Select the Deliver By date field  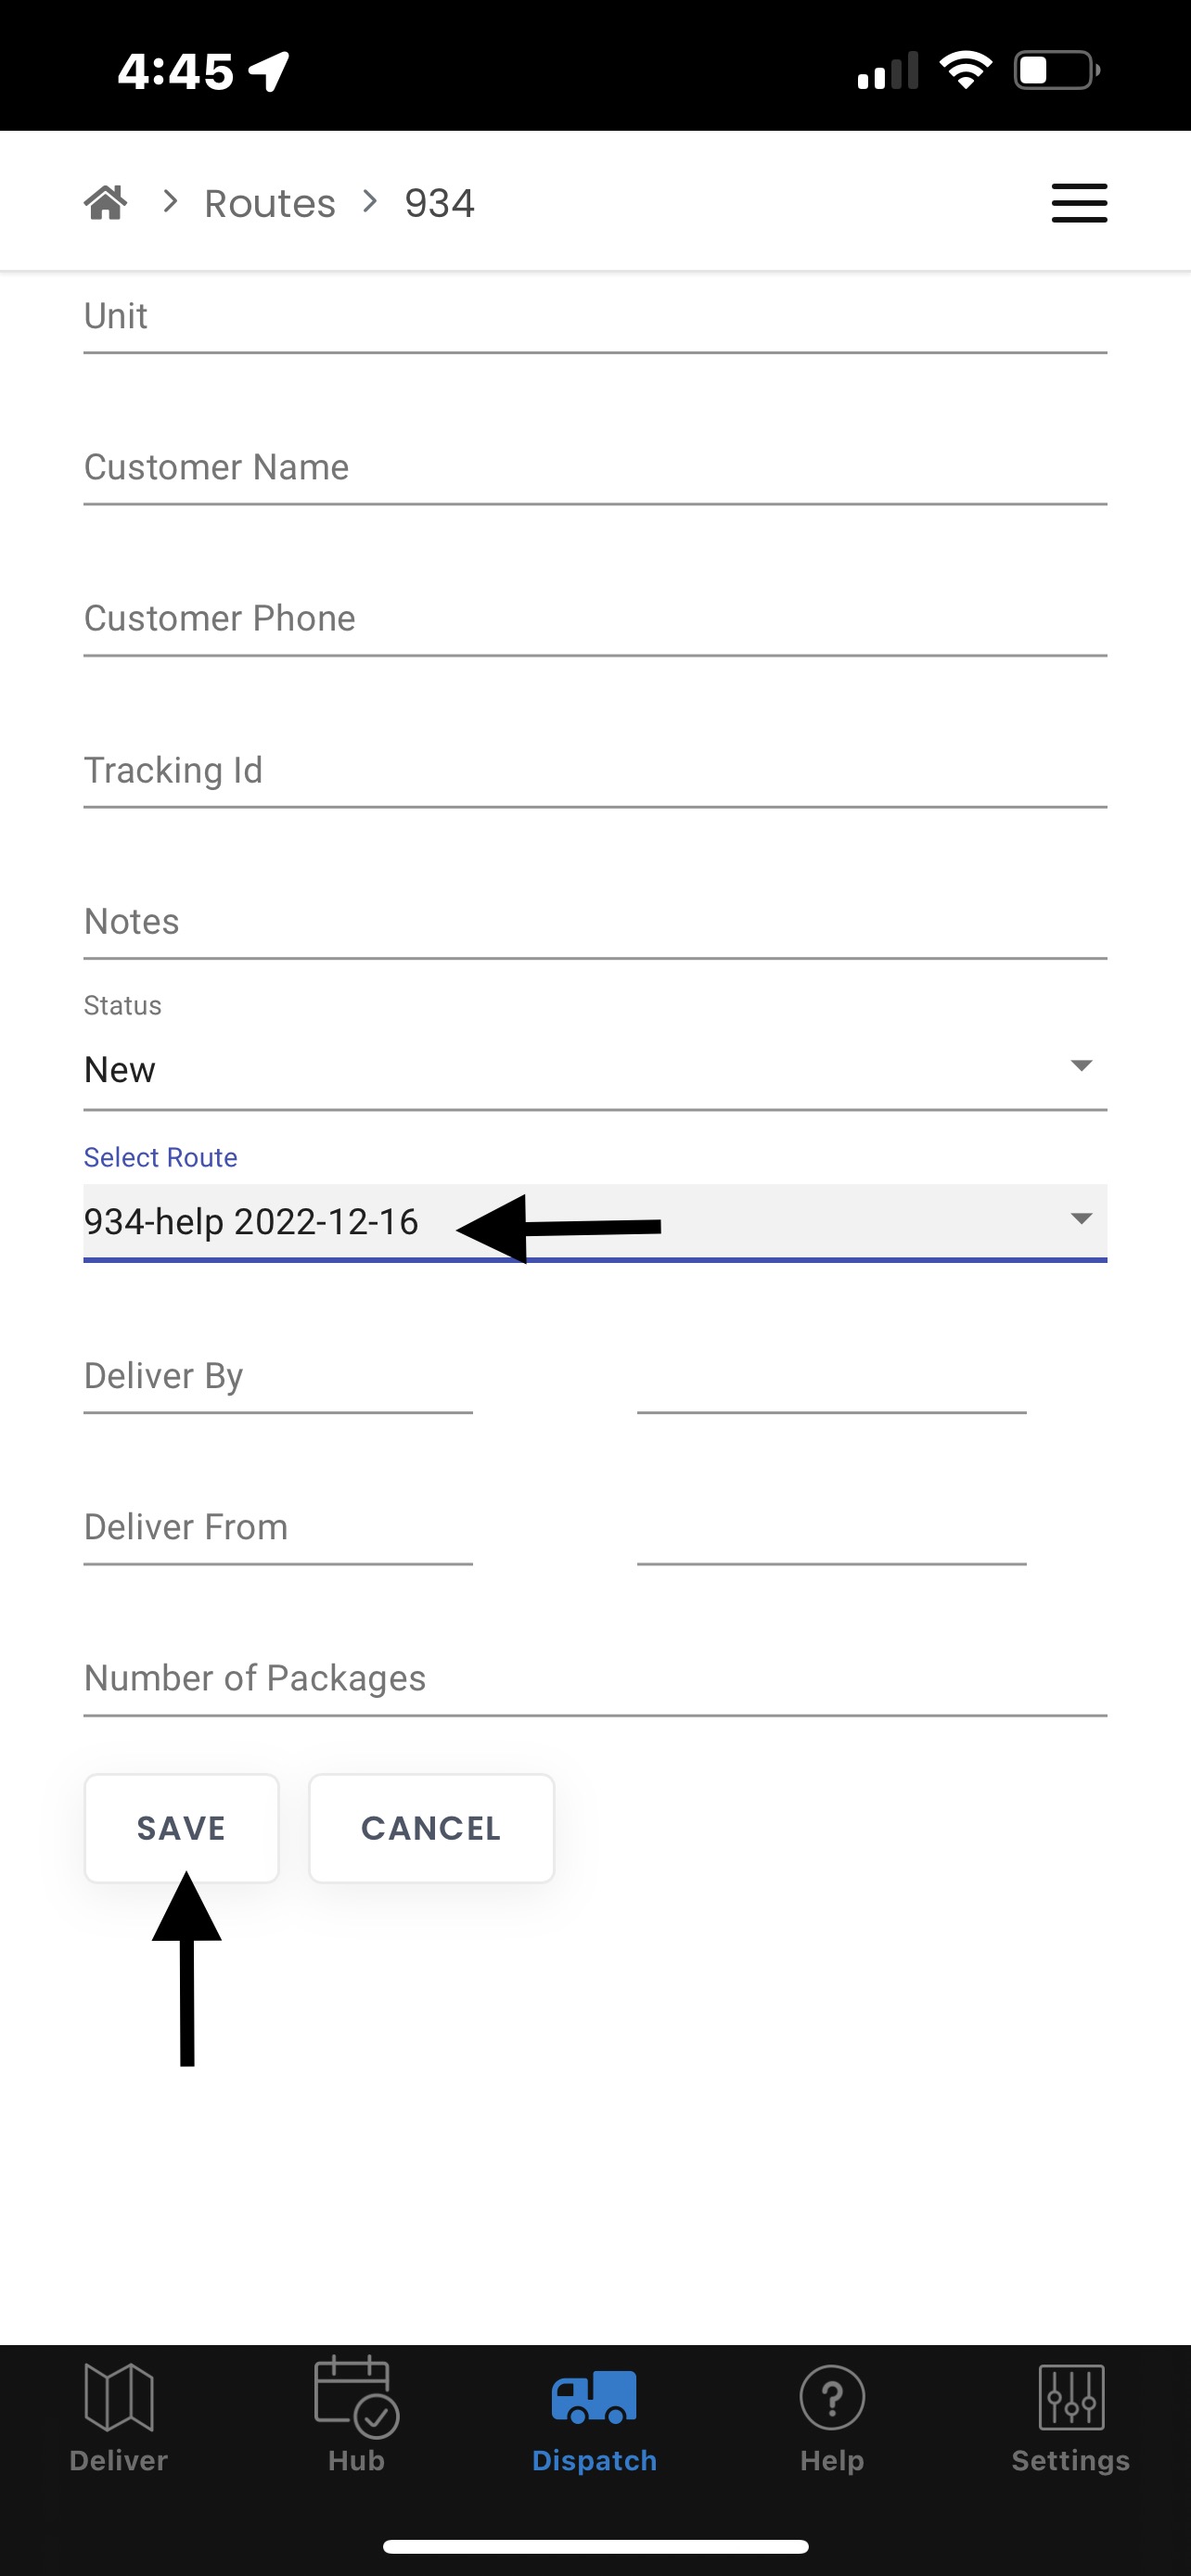click(278, 1377)
